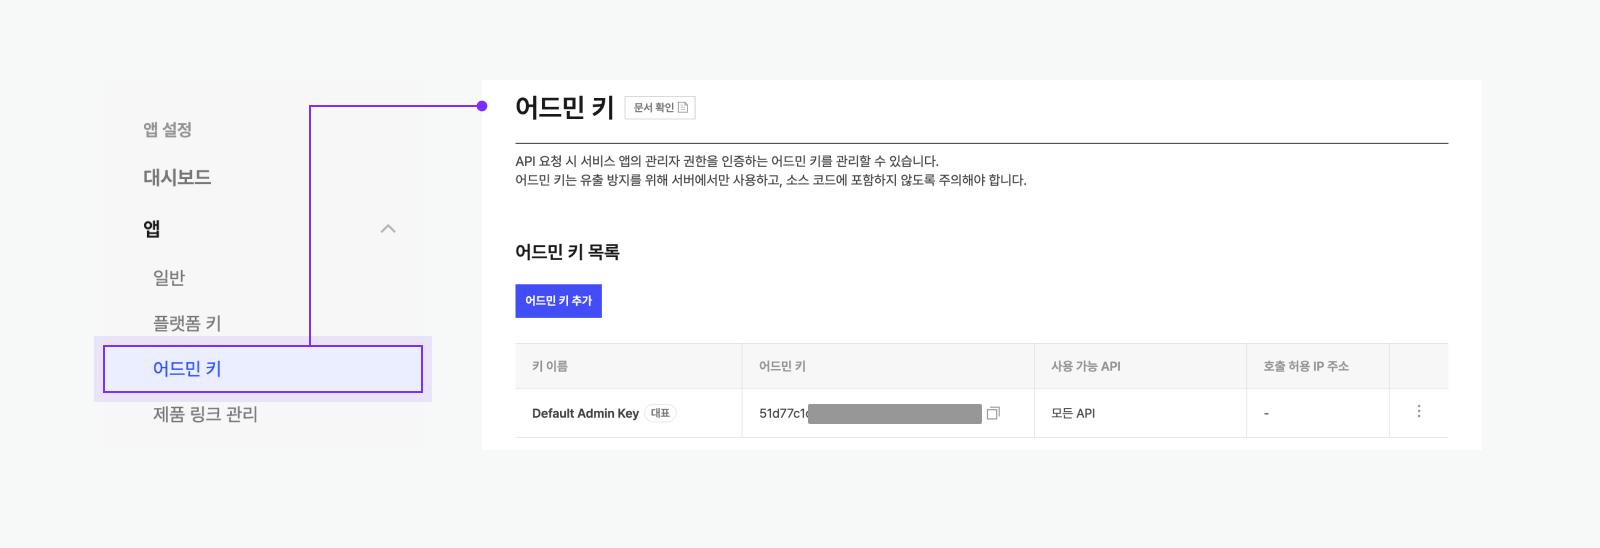The image size is (1600, 548).
Task: Open the 대시보드 menu item
Action: point(177,177)
